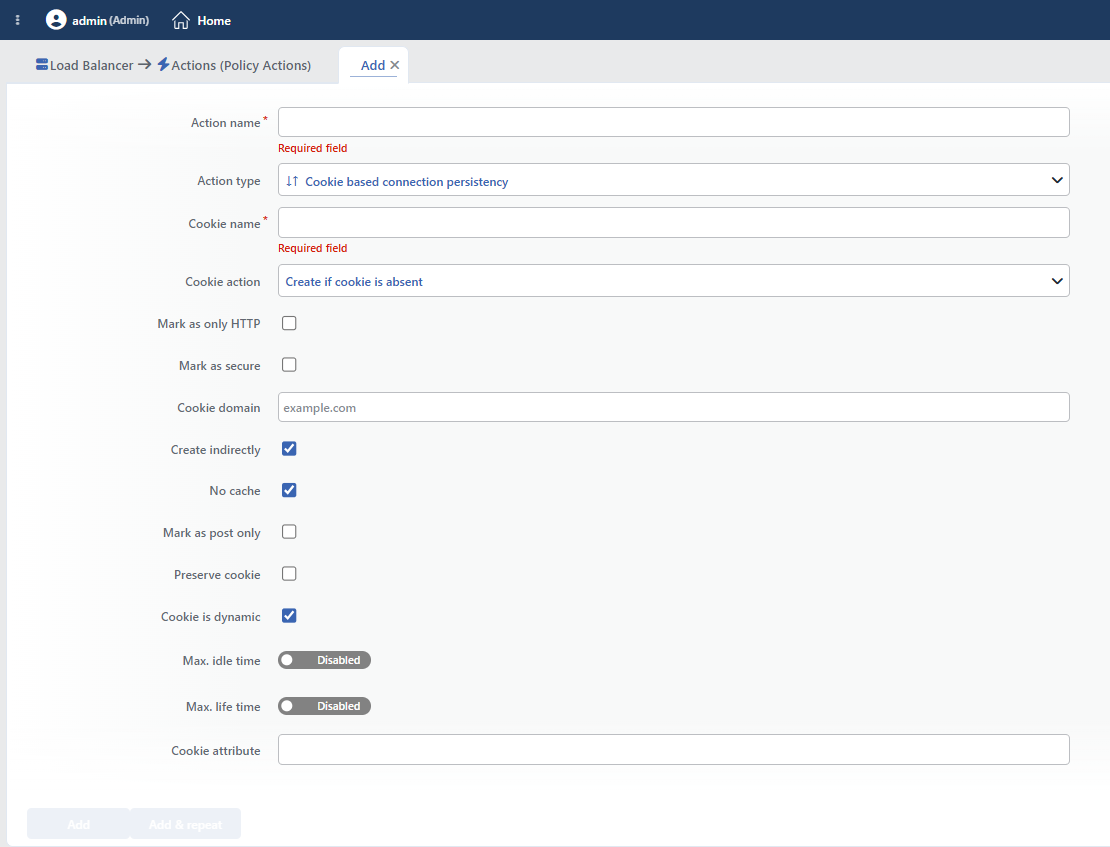1110x847 pixels.
Task: Click the Max. idle time label
Action: pos(222,661)
